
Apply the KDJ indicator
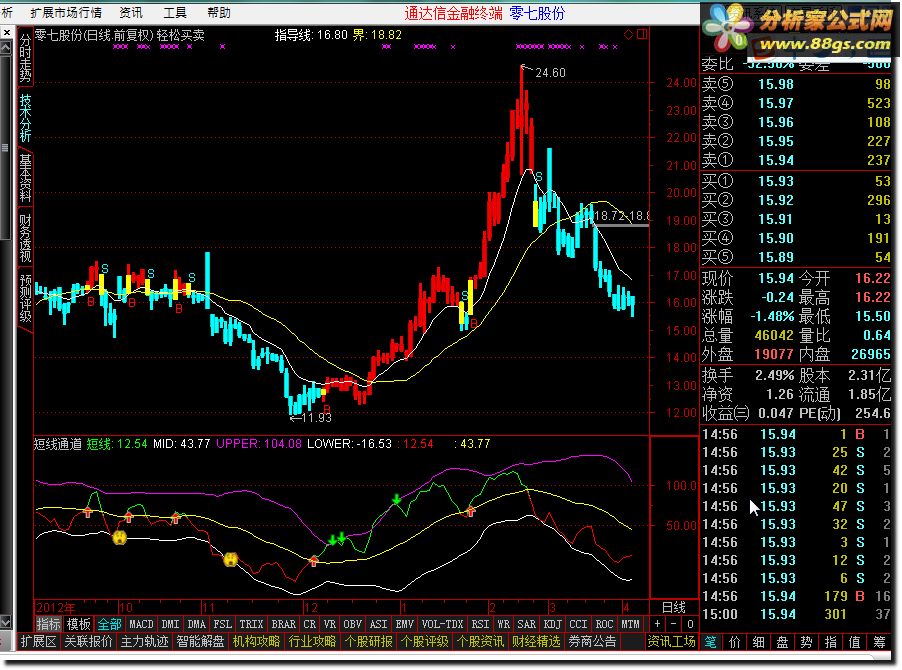553,624
